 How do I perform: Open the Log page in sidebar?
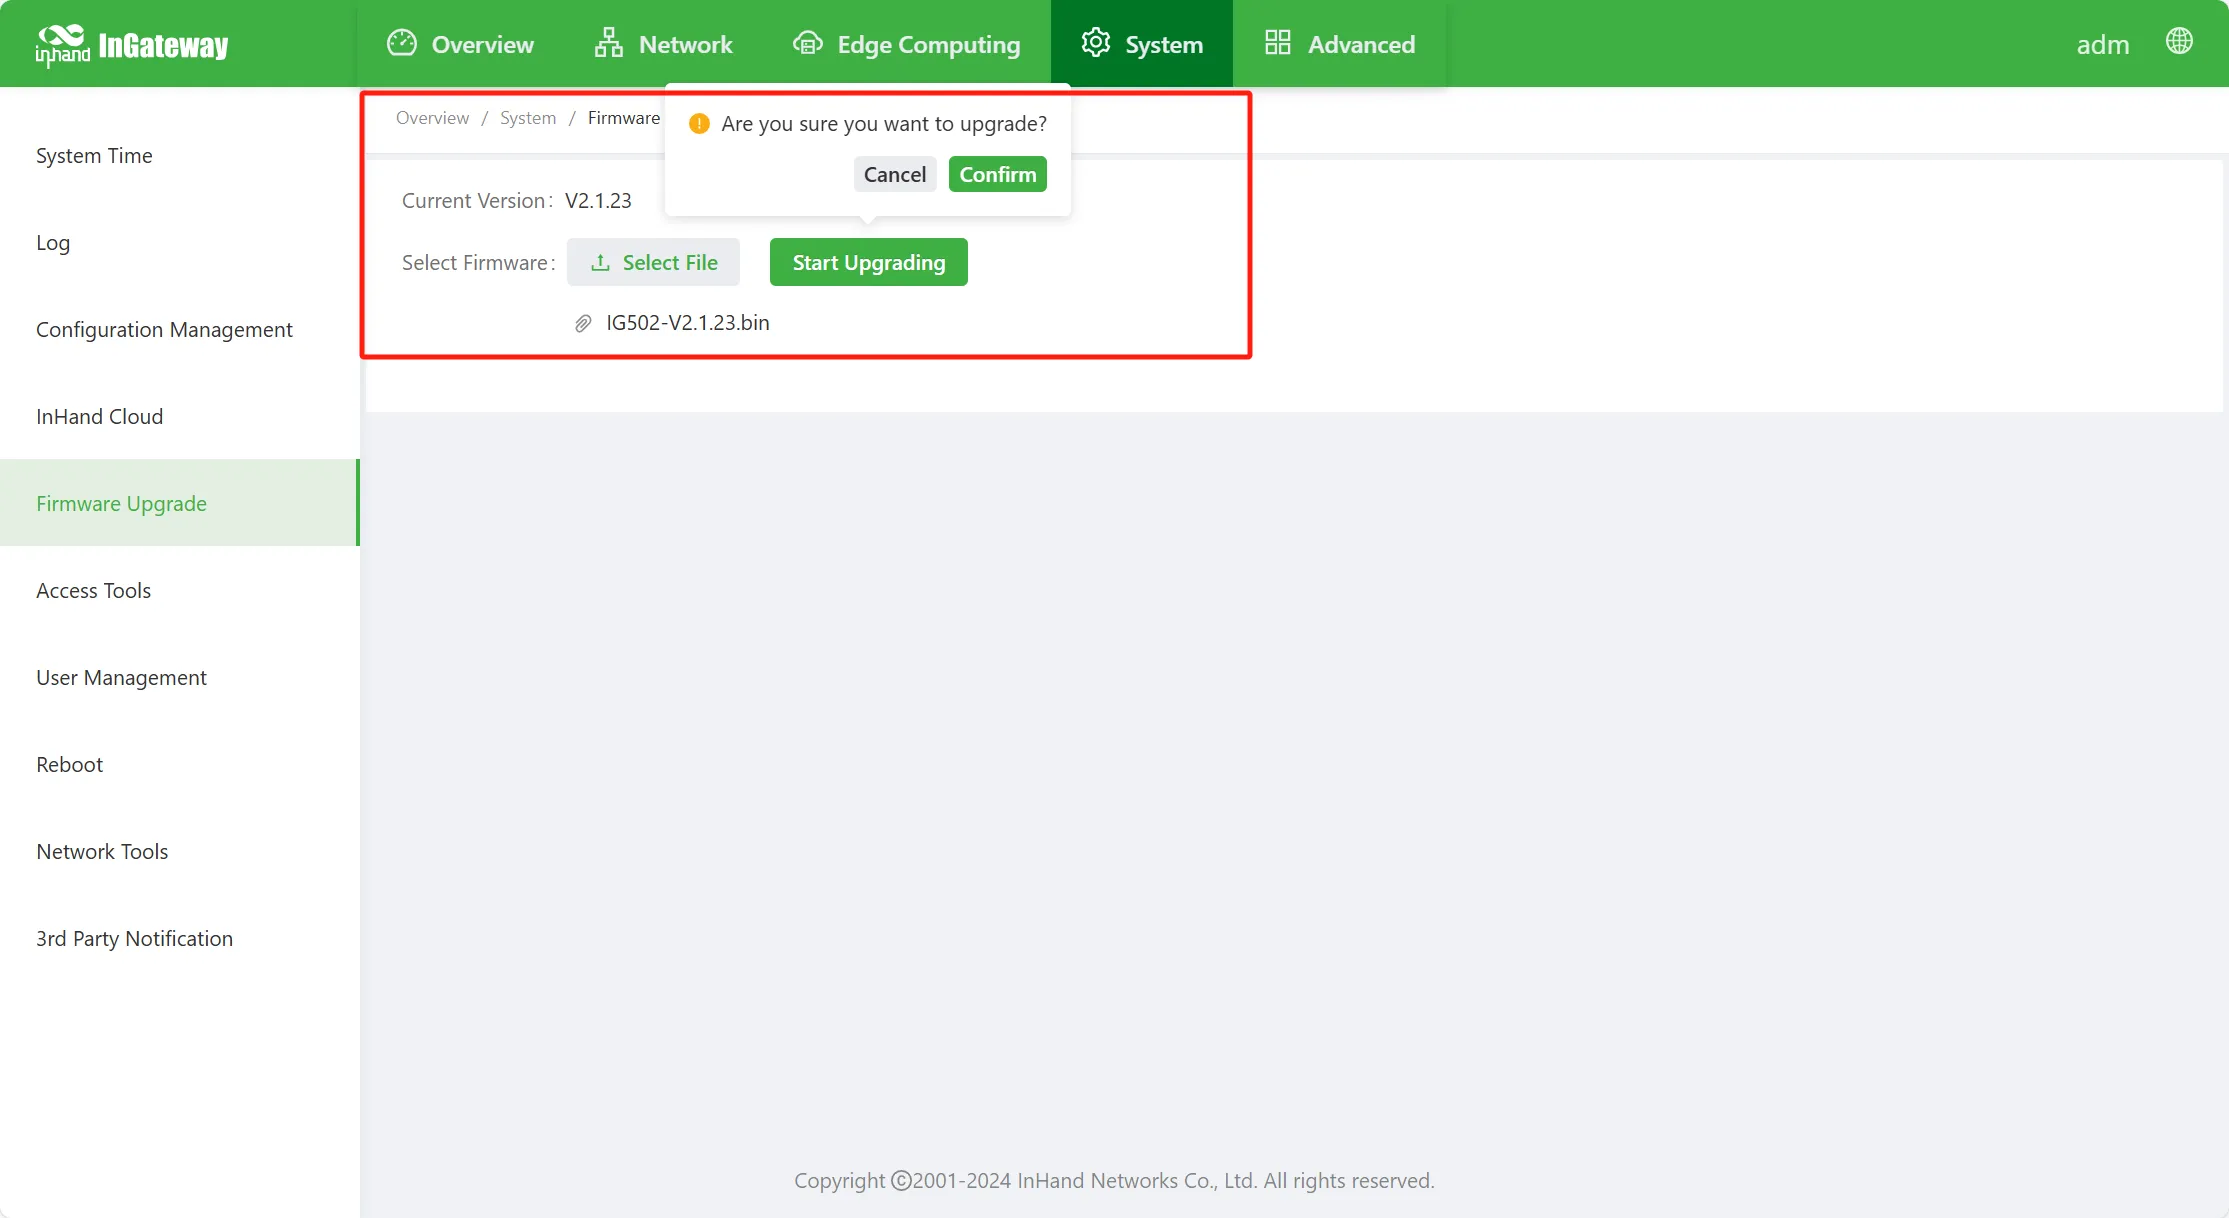point(180,243)
